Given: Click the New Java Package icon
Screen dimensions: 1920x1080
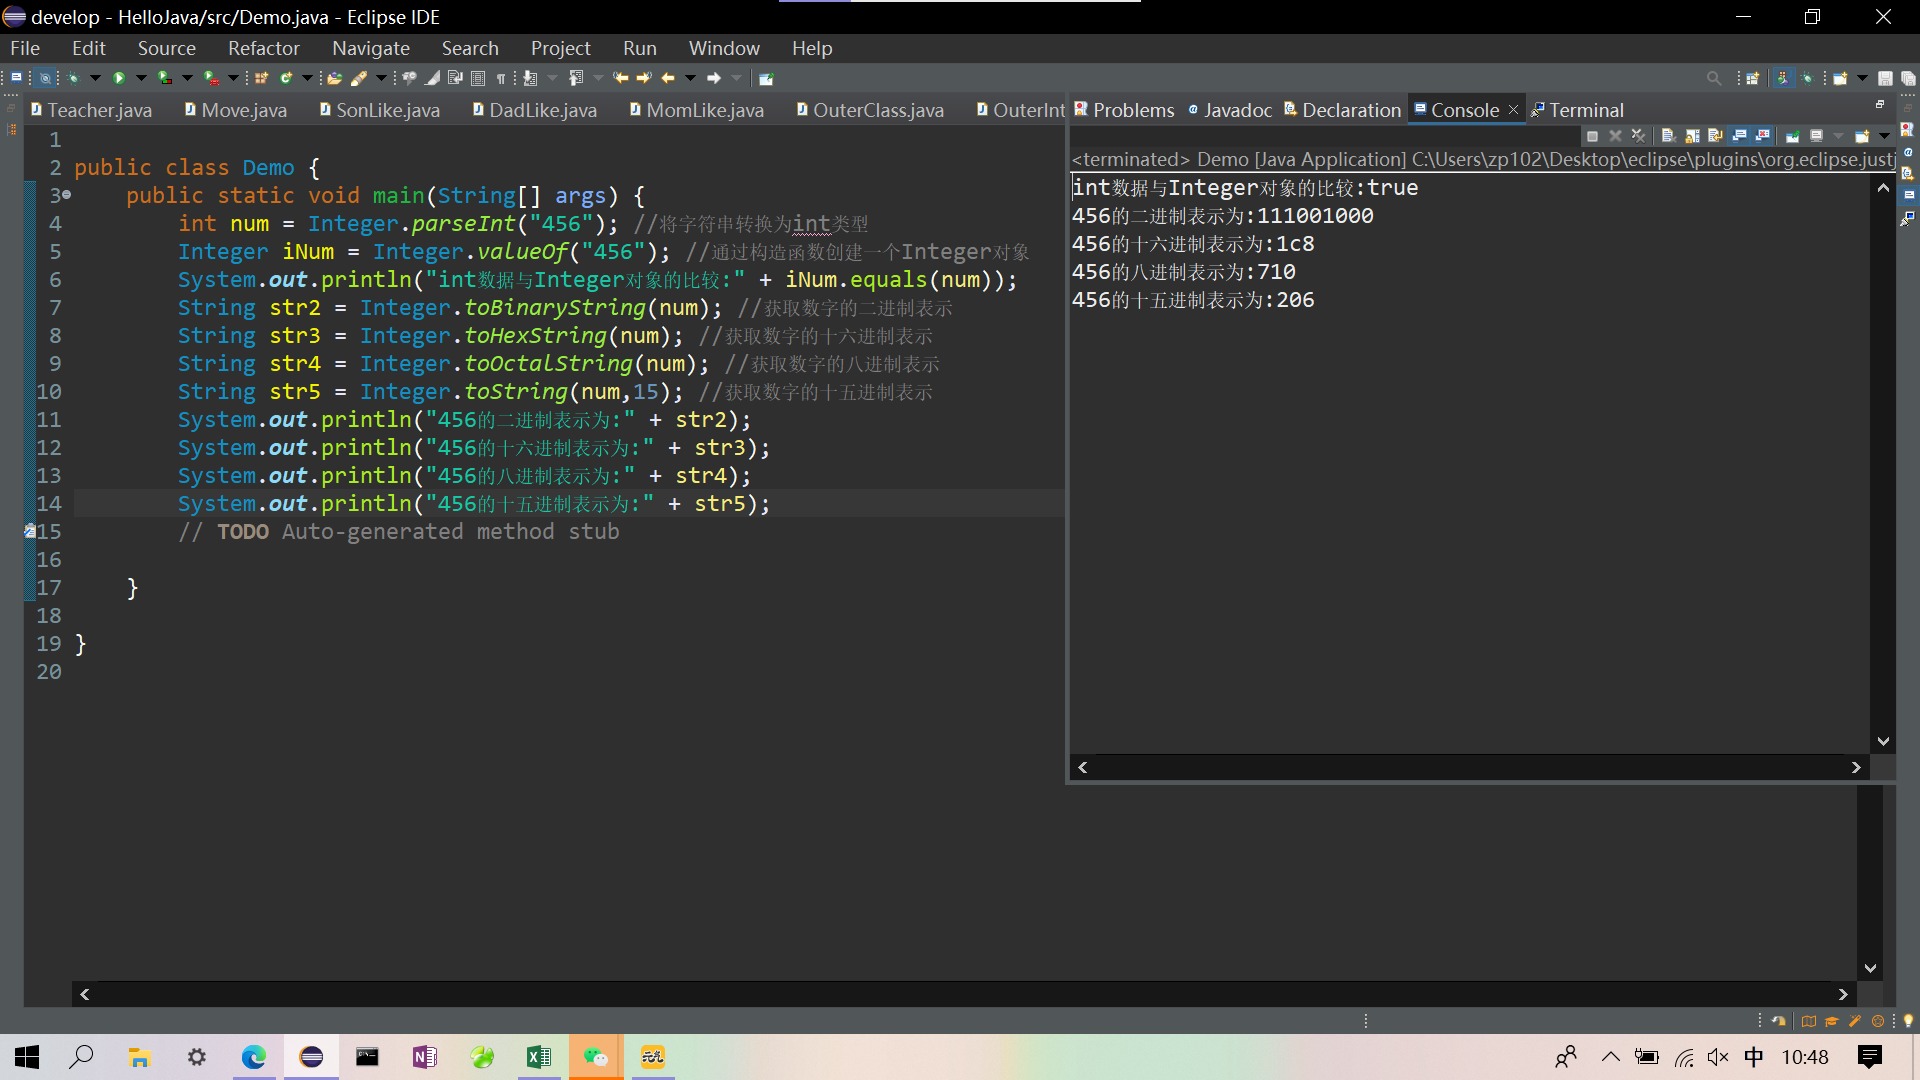Looking at the screenshot, I should [x=261, y=78].
